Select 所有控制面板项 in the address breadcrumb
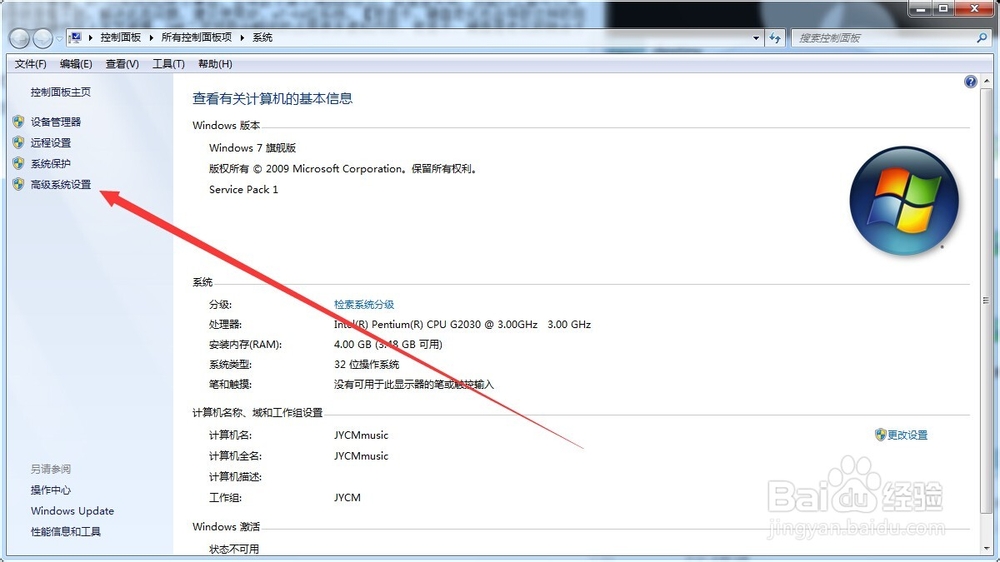The height and width of the screenshot is (562, 1000). click(x=196, y=38)
